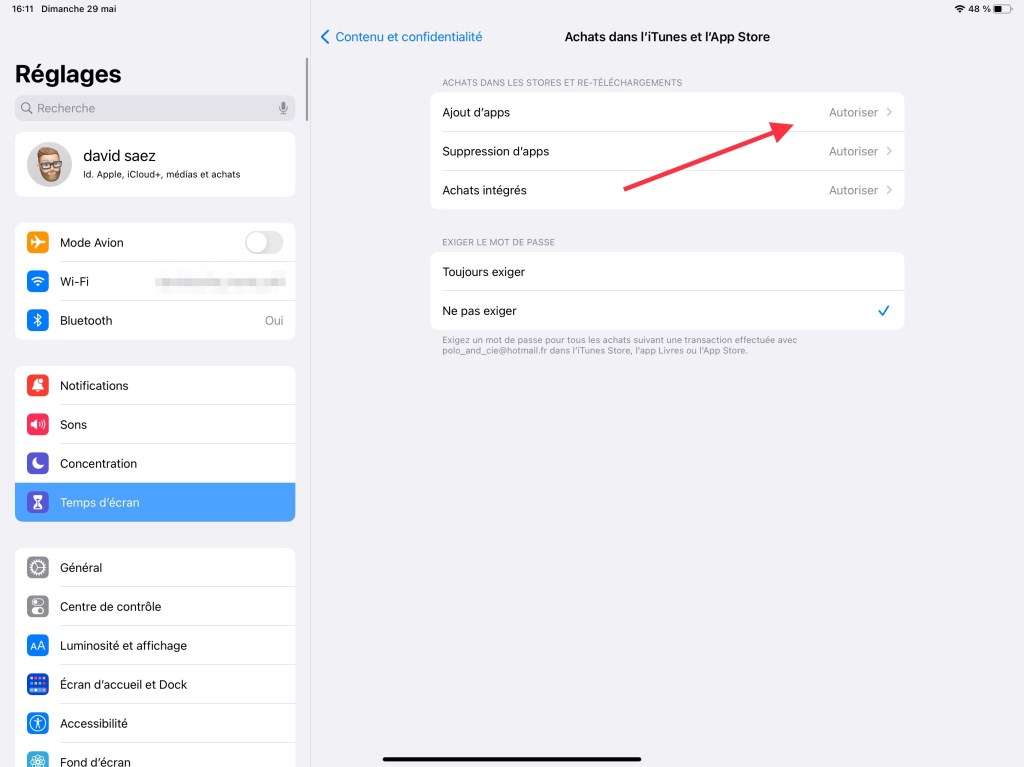Open david saez Apple ID profile
The image size is (1024, 767).
coord(155,164)
